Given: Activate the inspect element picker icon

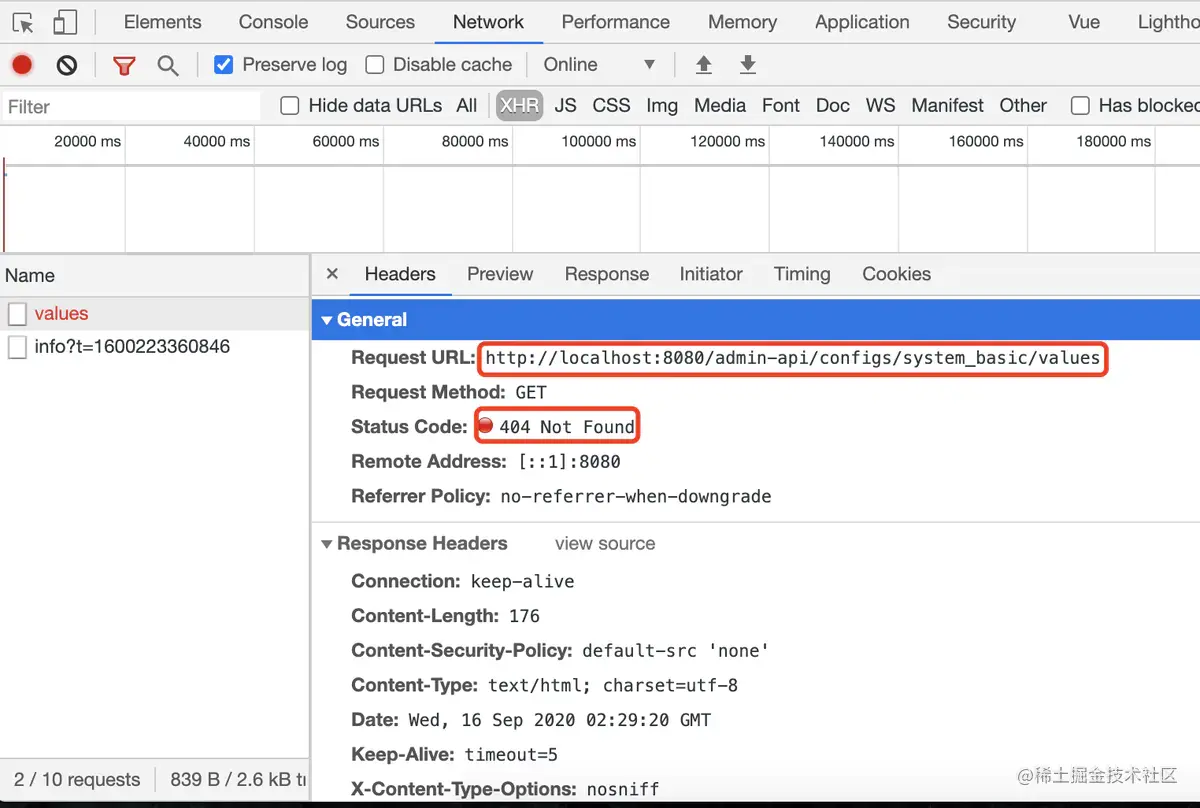Looking at the screenshot, I should pos(23,22).
